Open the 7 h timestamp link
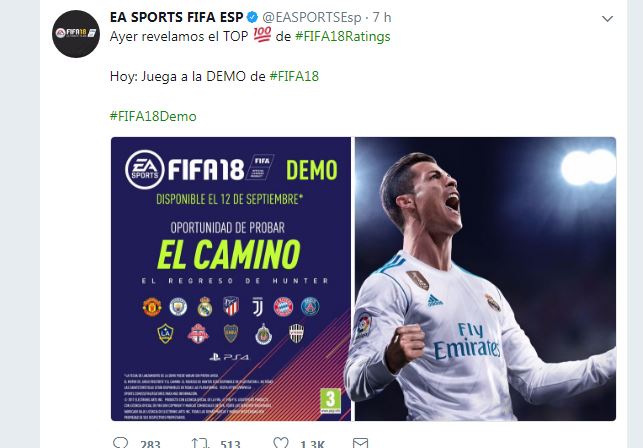Viewport: 643px width, 448px height. pos(382,18)
